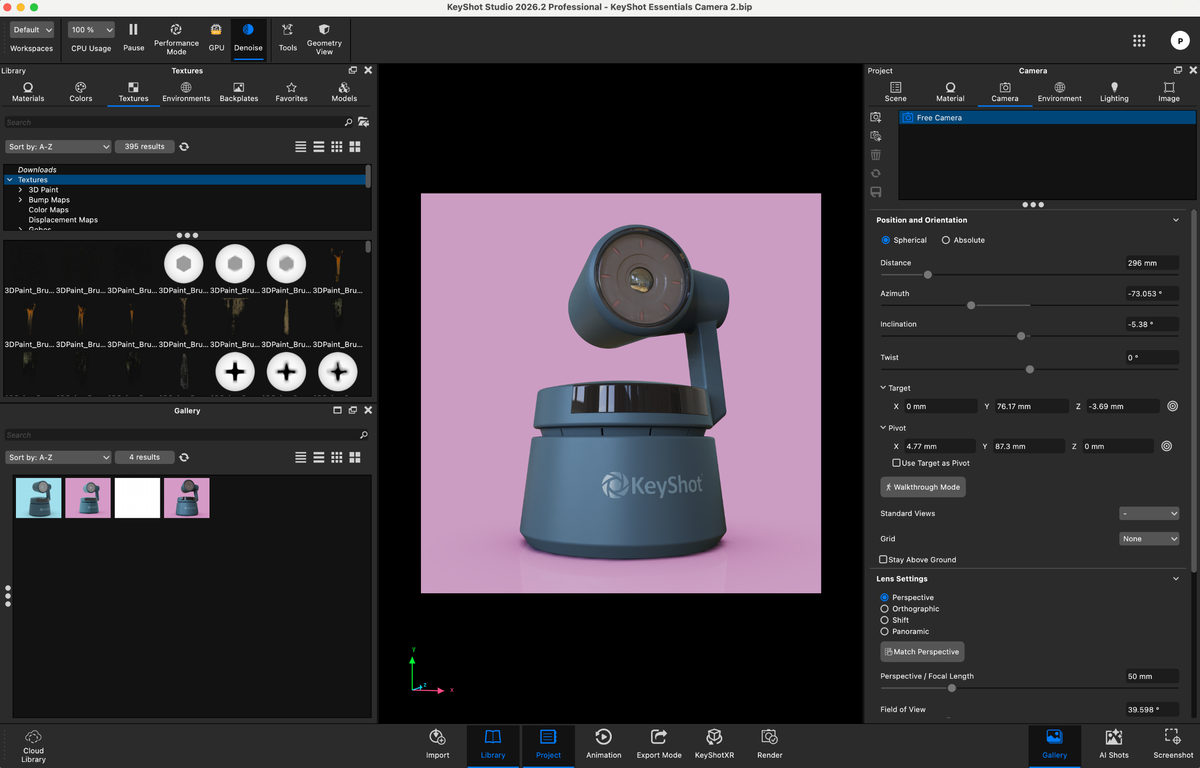
Task: Adjust the Distance slider
Action: 928,274
